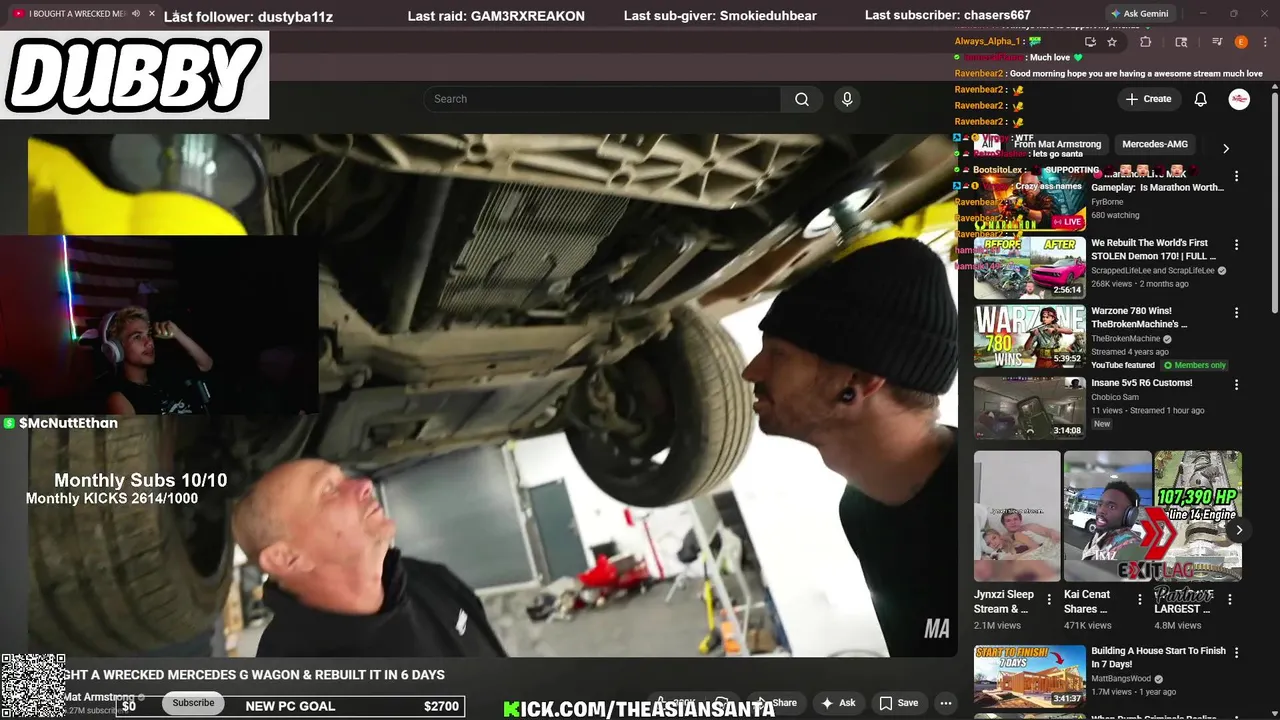
Task: Open the Stolen Demon 170 rebuild thumbnail
Action: tap(1030, 268)
